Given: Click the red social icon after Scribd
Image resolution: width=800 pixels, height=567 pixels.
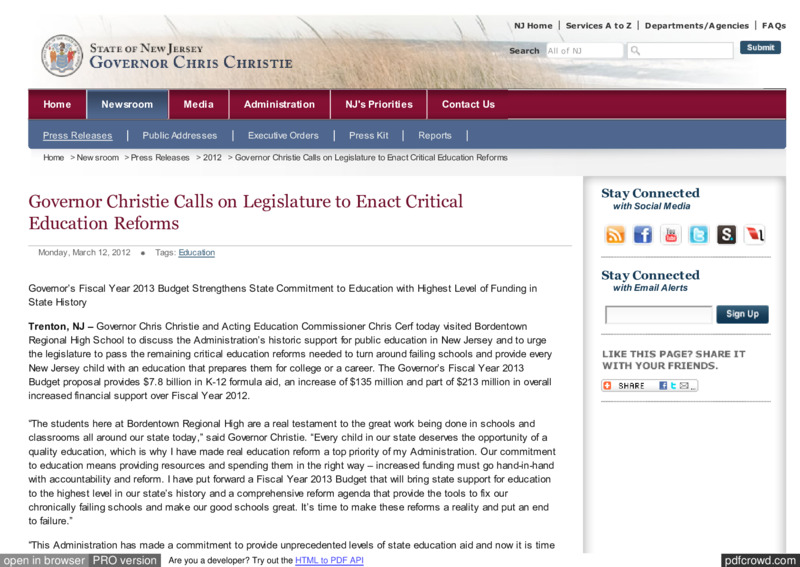Looking at the screenshot, I should 754,235.
